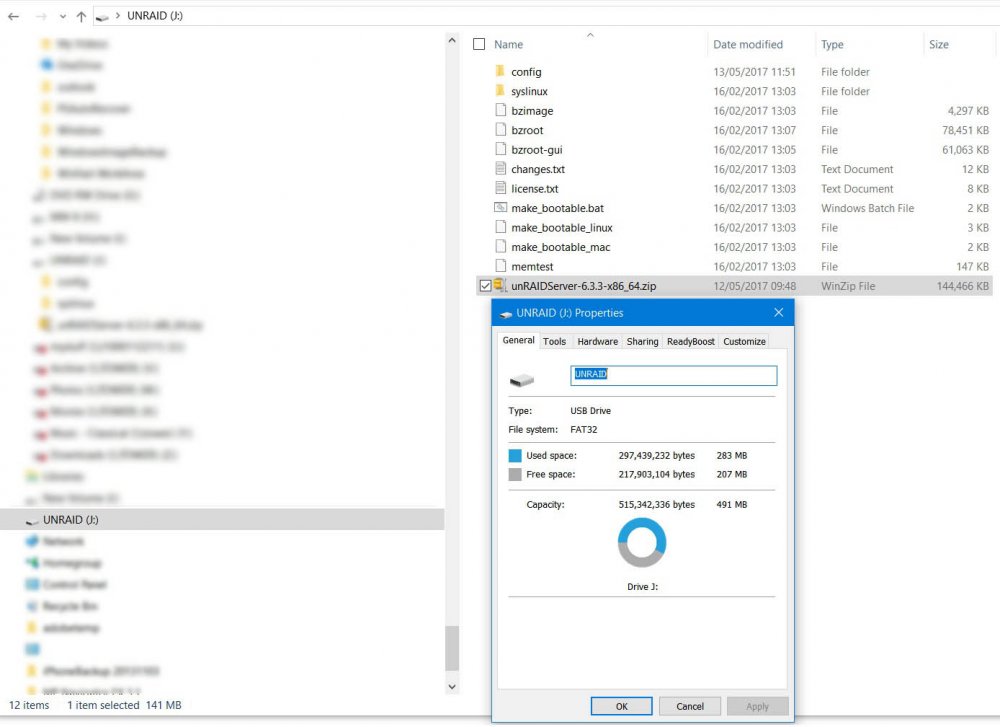Select the changes.txt document icon
Image resolution: width=1000 pixels, height=727 pixels.
501,168
